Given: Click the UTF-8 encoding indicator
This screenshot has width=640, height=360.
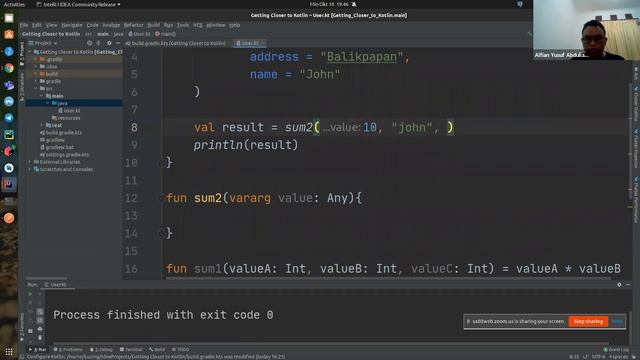Looking at the screenshot, I should click(598, 357).
